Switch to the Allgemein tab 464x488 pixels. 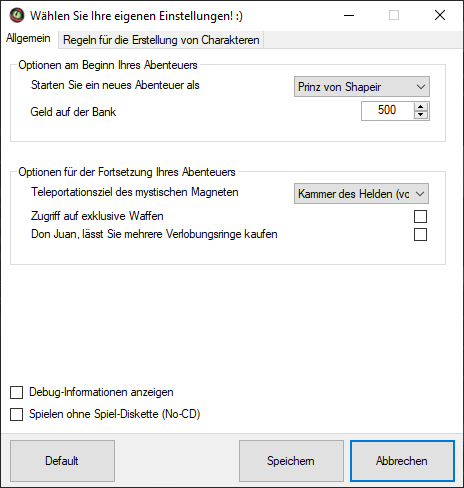pos(29,39)
